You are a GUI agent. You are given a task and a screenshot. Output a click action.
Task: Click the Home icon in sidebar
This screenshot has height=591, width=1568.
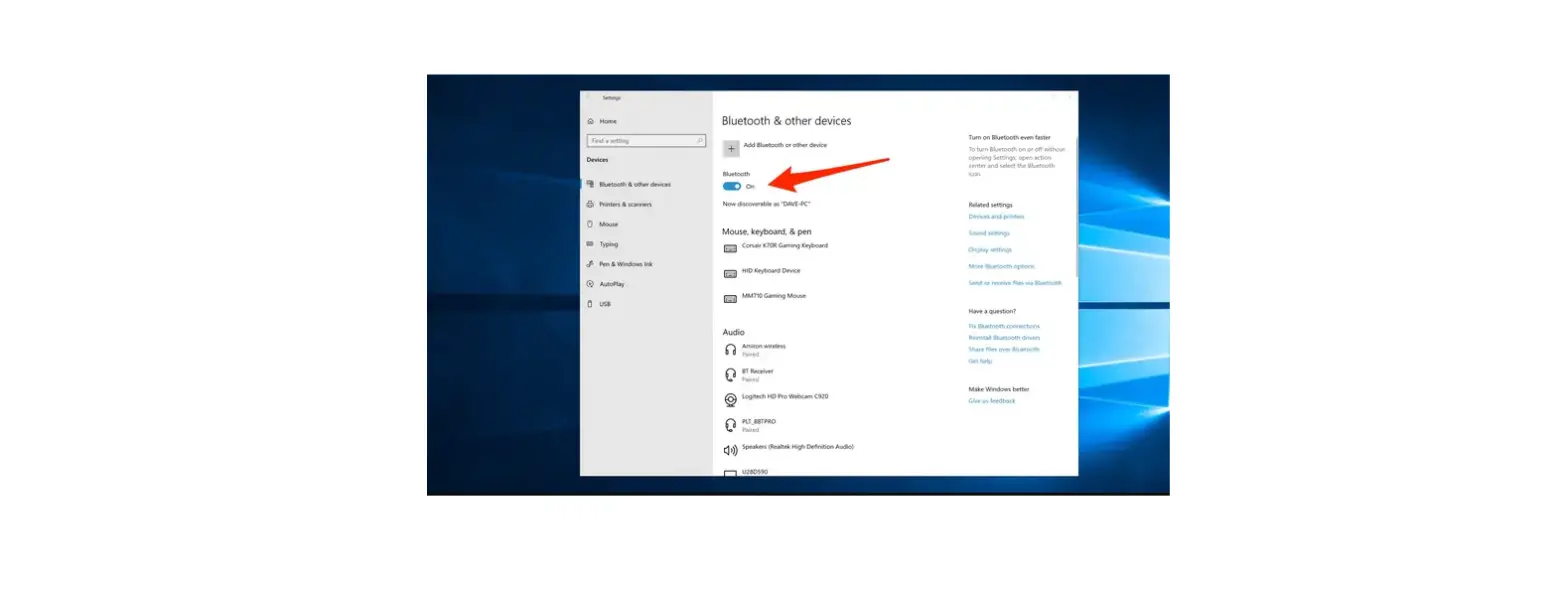pyautogui.click(x=590, y=121)
